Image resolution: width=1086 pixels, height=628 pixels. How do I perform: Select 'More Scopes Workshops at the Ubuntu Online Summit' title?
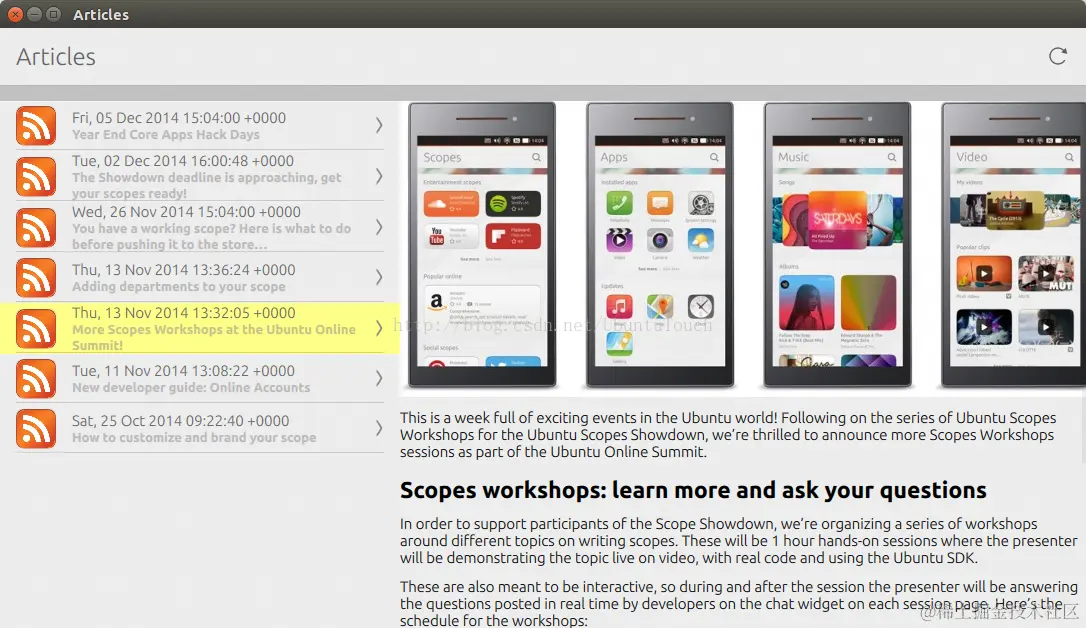pos(213,337)
